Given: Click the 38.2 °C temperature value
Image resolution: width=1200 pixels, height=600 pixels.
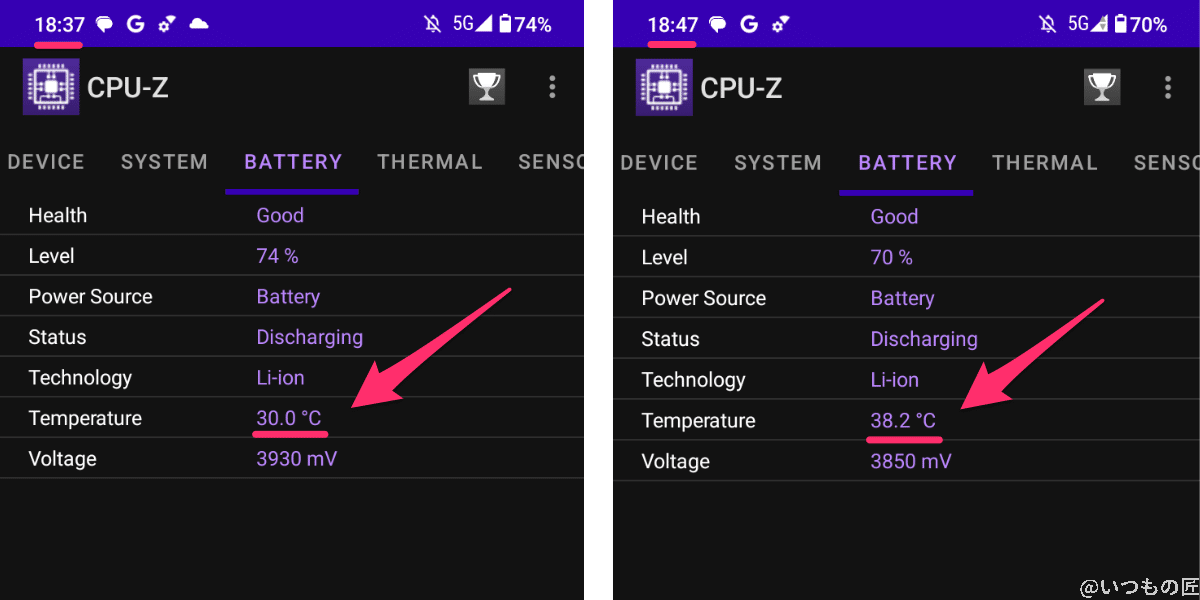Looking at the screenshot, I should pyautogui.click(x=903, y=421).
